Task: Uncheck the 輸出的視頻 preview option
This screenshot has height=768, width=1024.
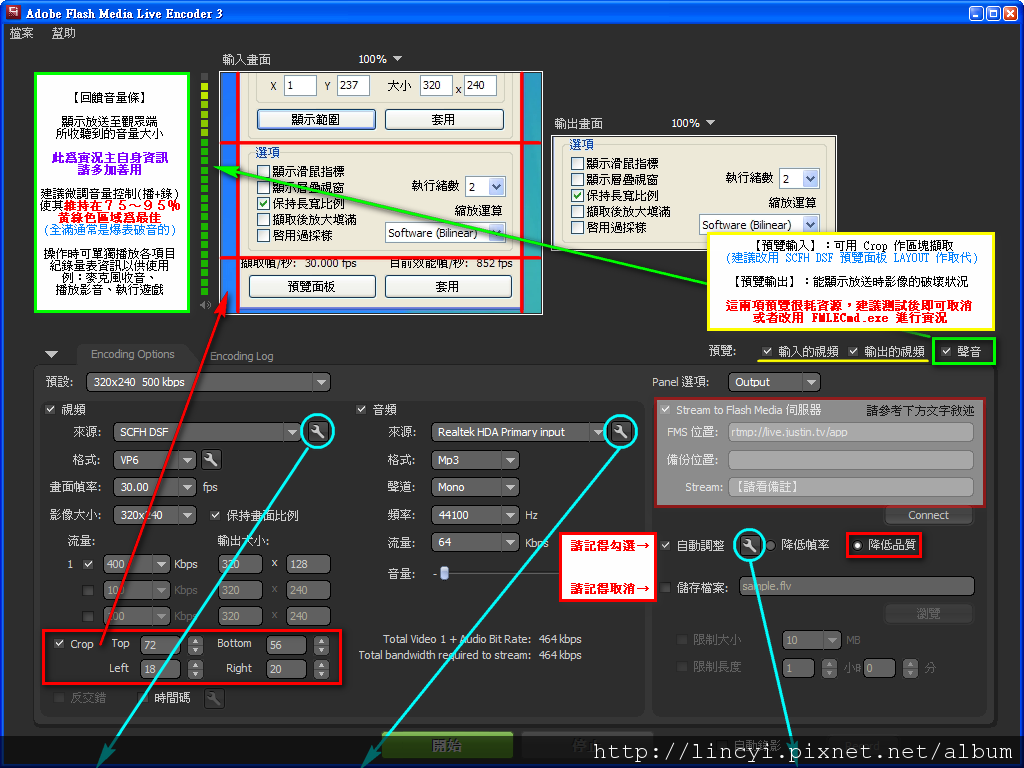Action: (x=853, y=351)
